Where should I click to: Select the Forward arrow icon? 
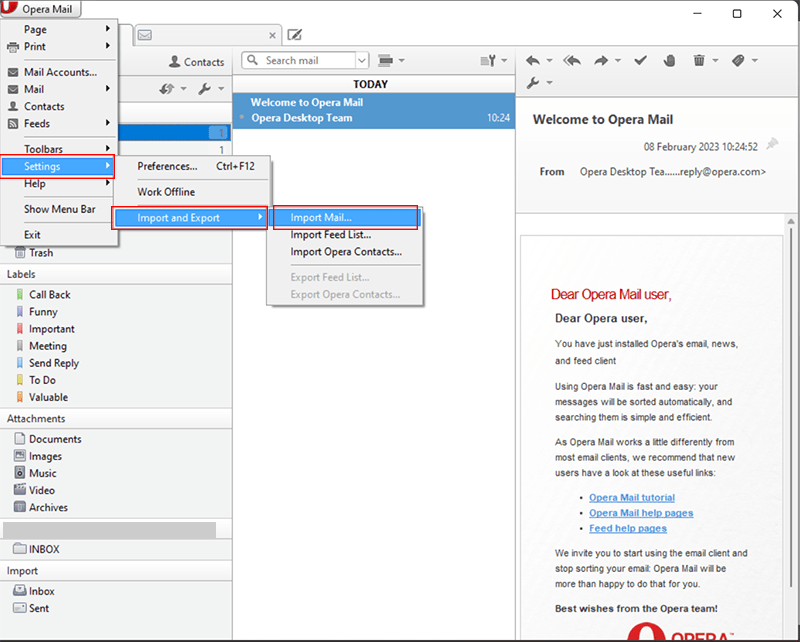point(603,60)
